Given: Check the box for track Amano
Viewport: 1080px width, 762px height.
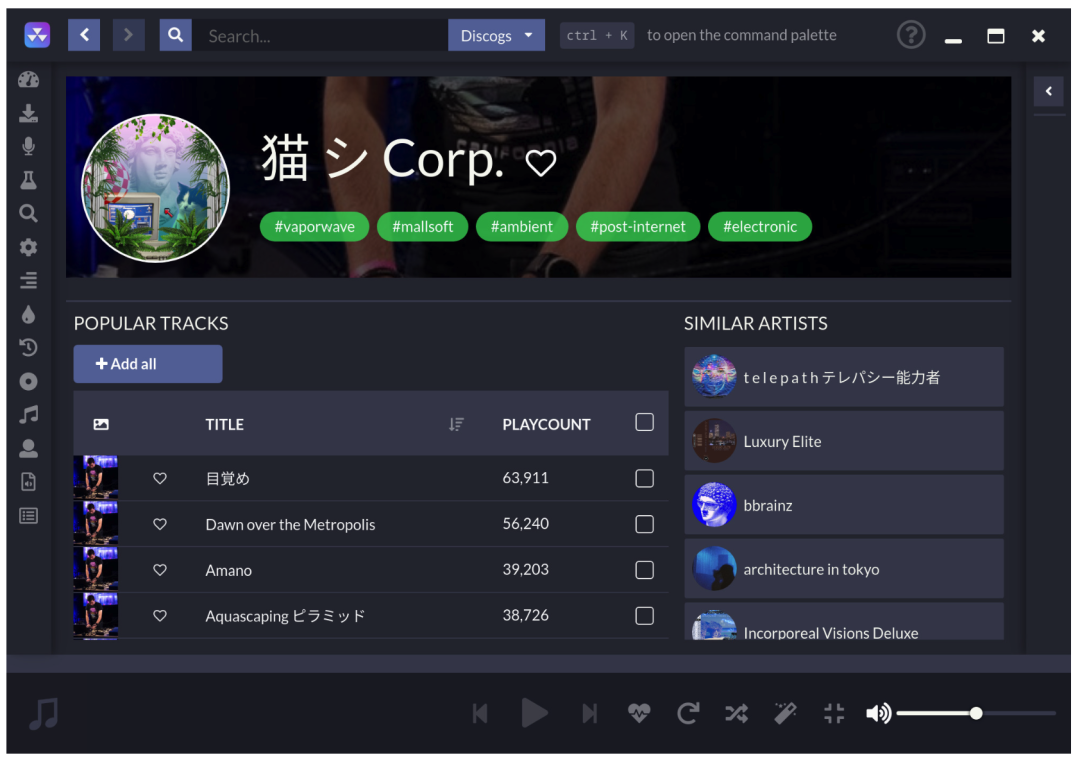Looking at the screenshot, I should tap(644, 570).
